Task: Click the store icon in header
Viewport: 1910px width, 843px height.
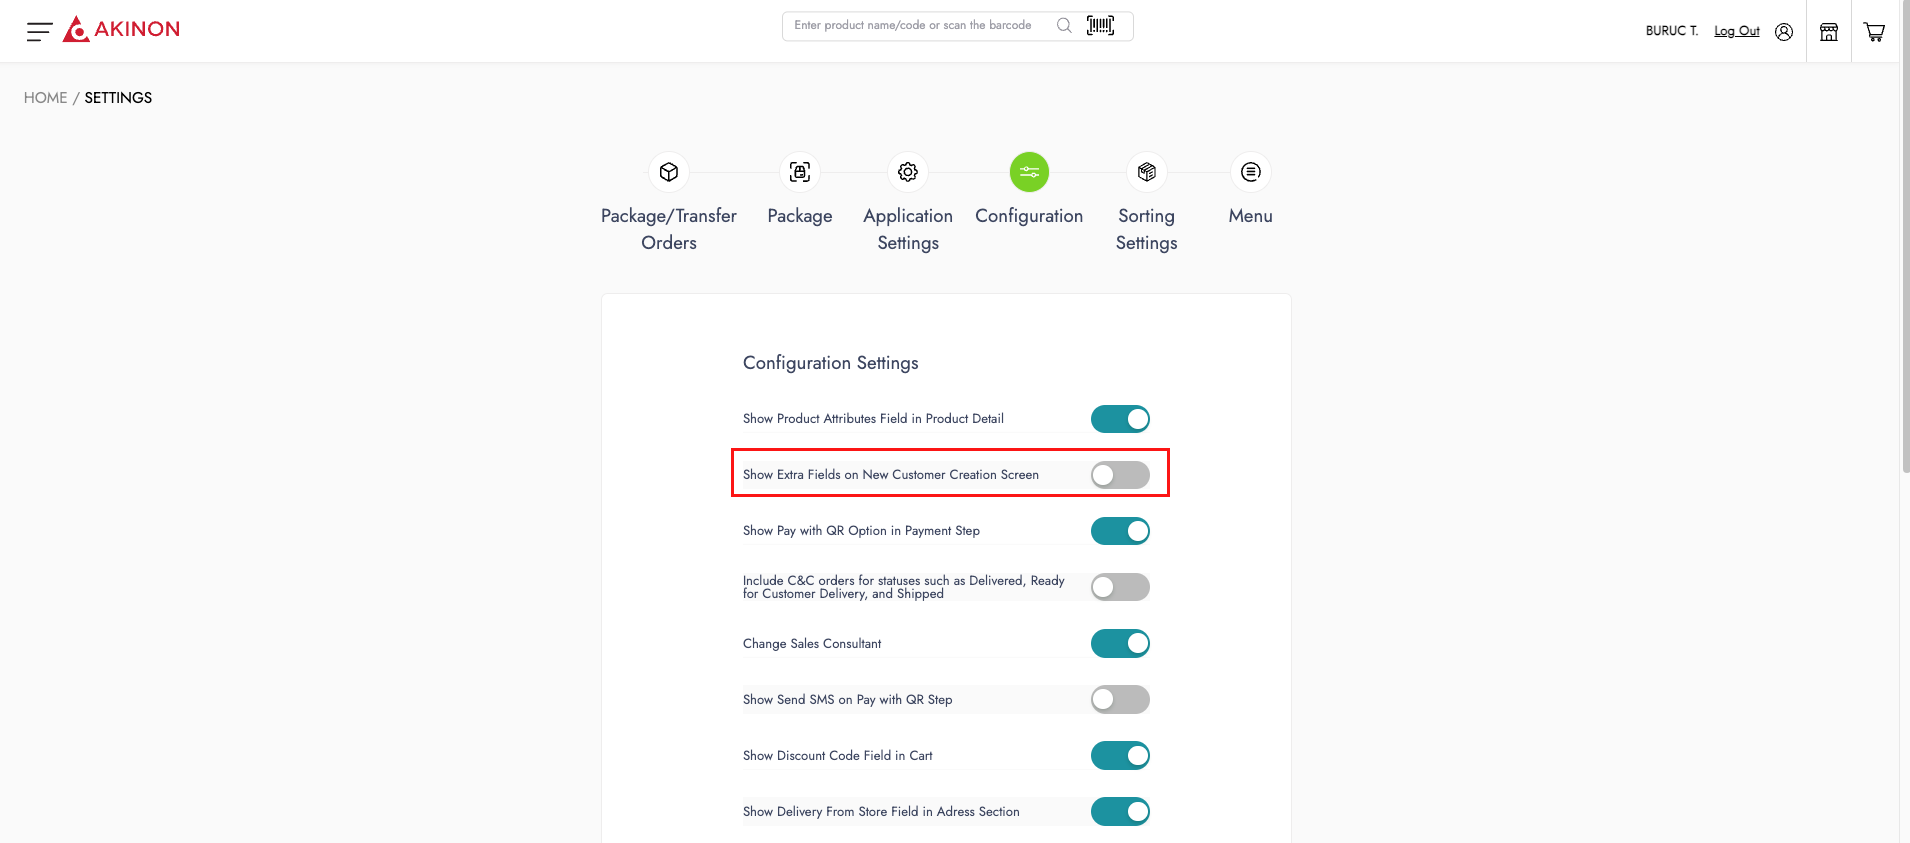Action: [1829, 32]
